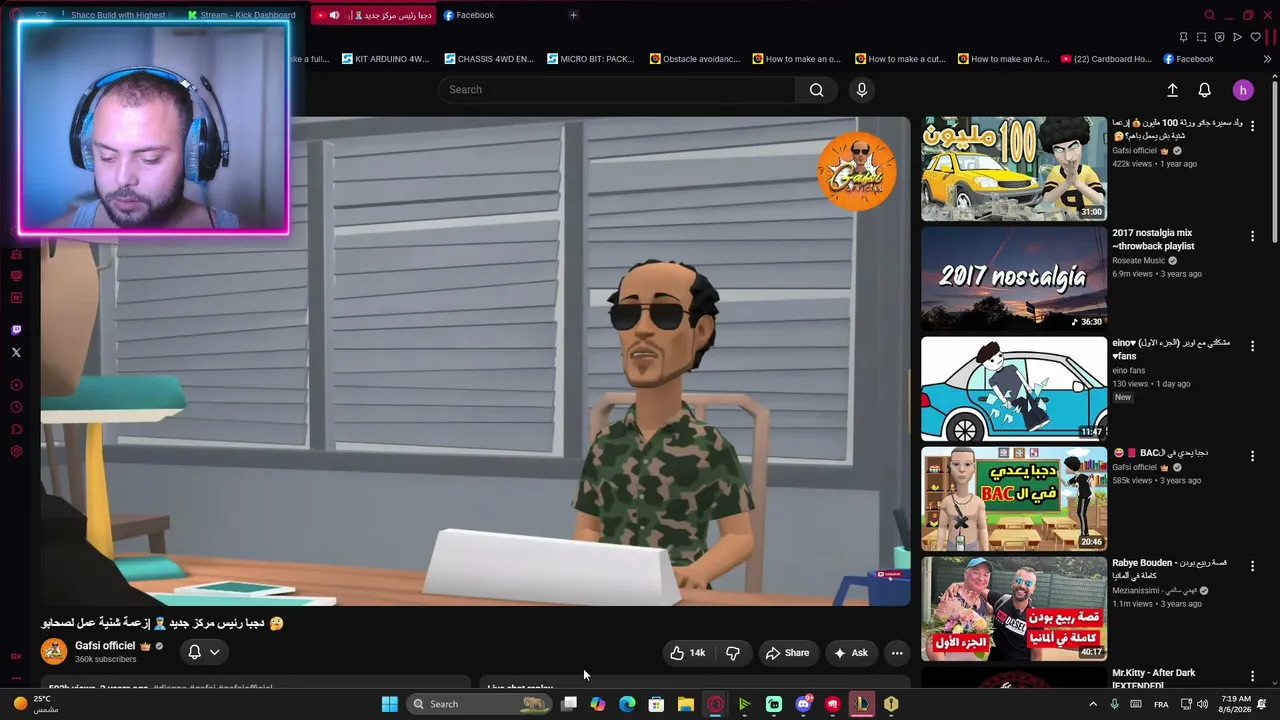Open KIT ARDUINO 4W bookmark
Image resolution: width=1280 pixels, height=720 pixels.
click(385, 59)
